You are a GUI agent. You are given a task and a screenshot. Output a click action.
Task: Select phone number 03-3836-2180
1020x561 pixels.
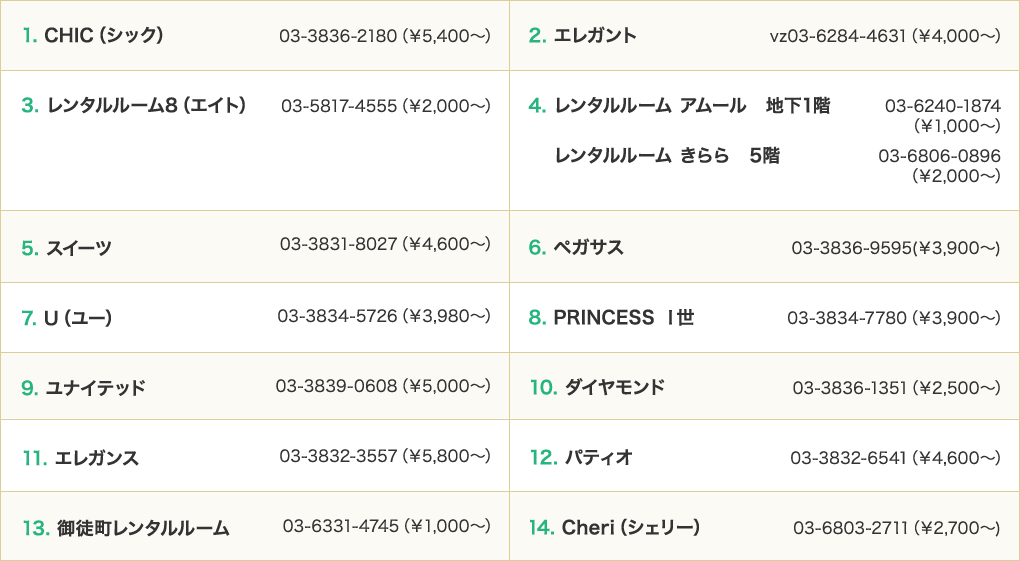click(338, 36)
